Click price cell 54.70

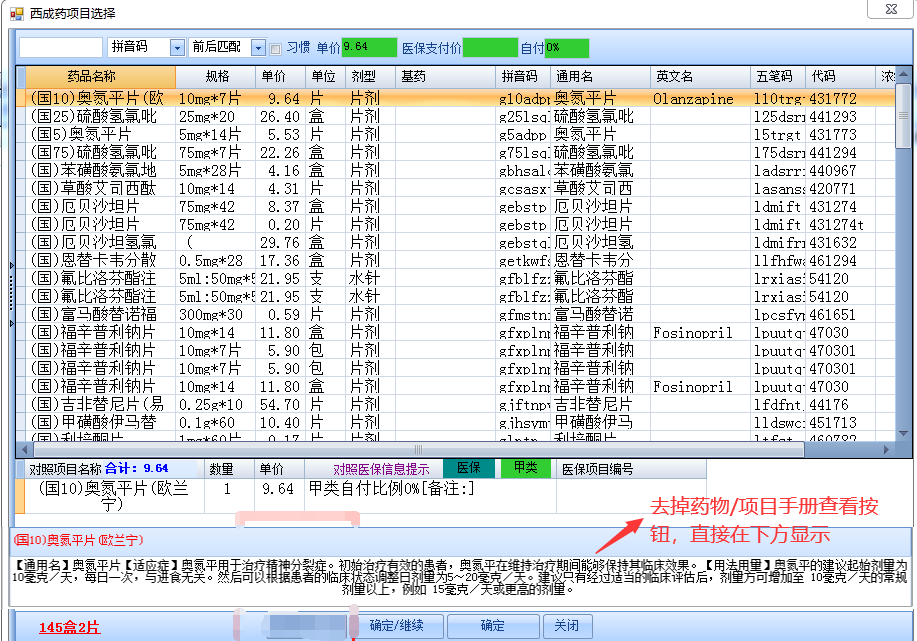coord(280,404)
